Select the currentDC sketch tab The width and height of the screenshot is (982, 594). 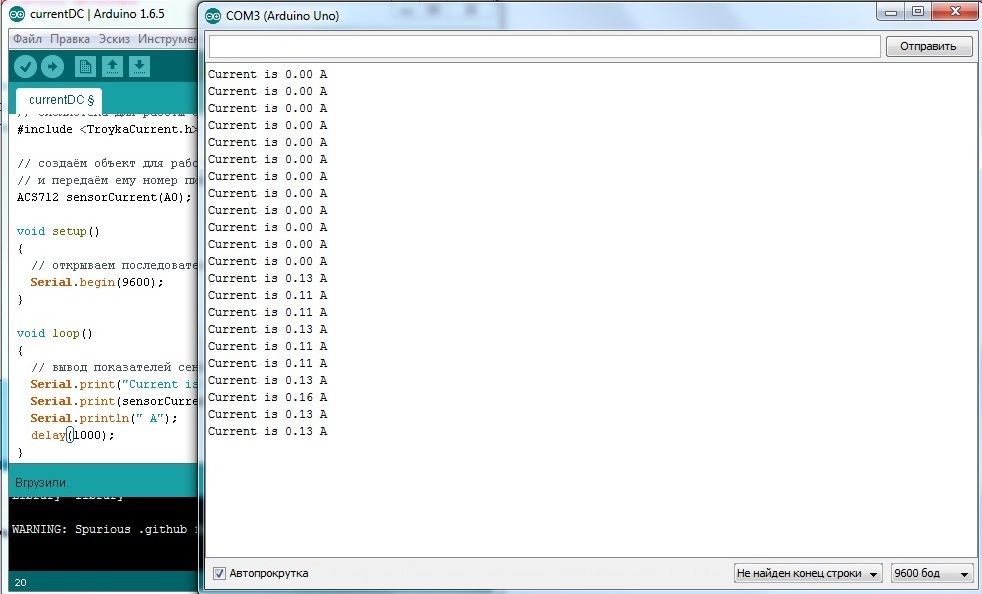point(61,100)
